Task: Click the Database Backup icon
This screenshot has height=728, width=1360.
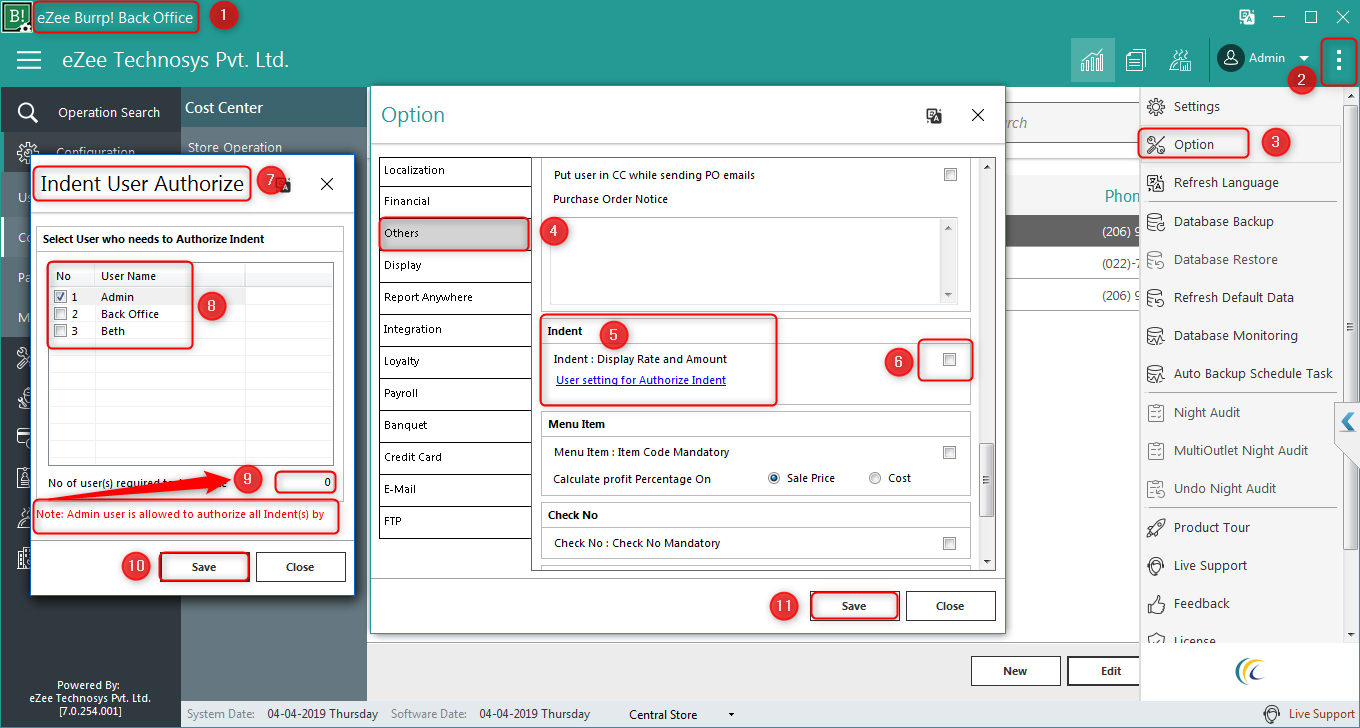Action: pyautogui.click(x=1156, y=221)
